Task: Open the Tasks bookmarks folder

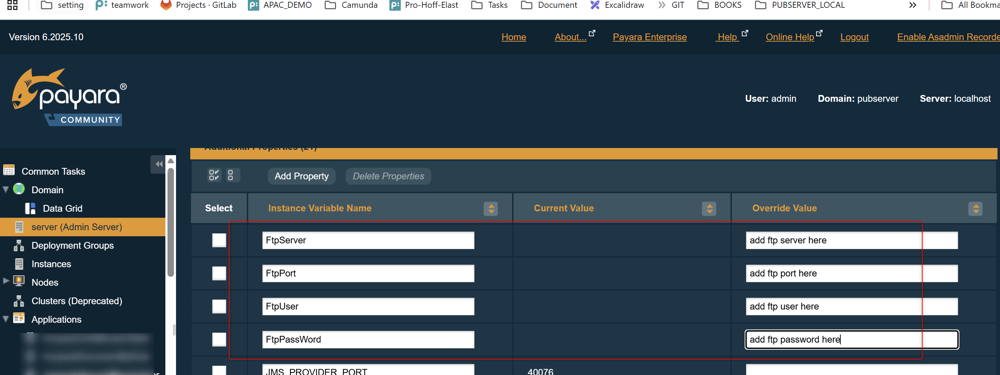Action: 489,5
